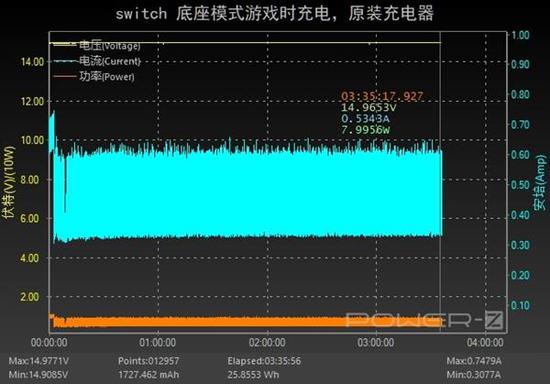Screen dimensions: 550x384
Task: Click the cursor timestamp 03:35:17.927
Action: tap(382, 96)
